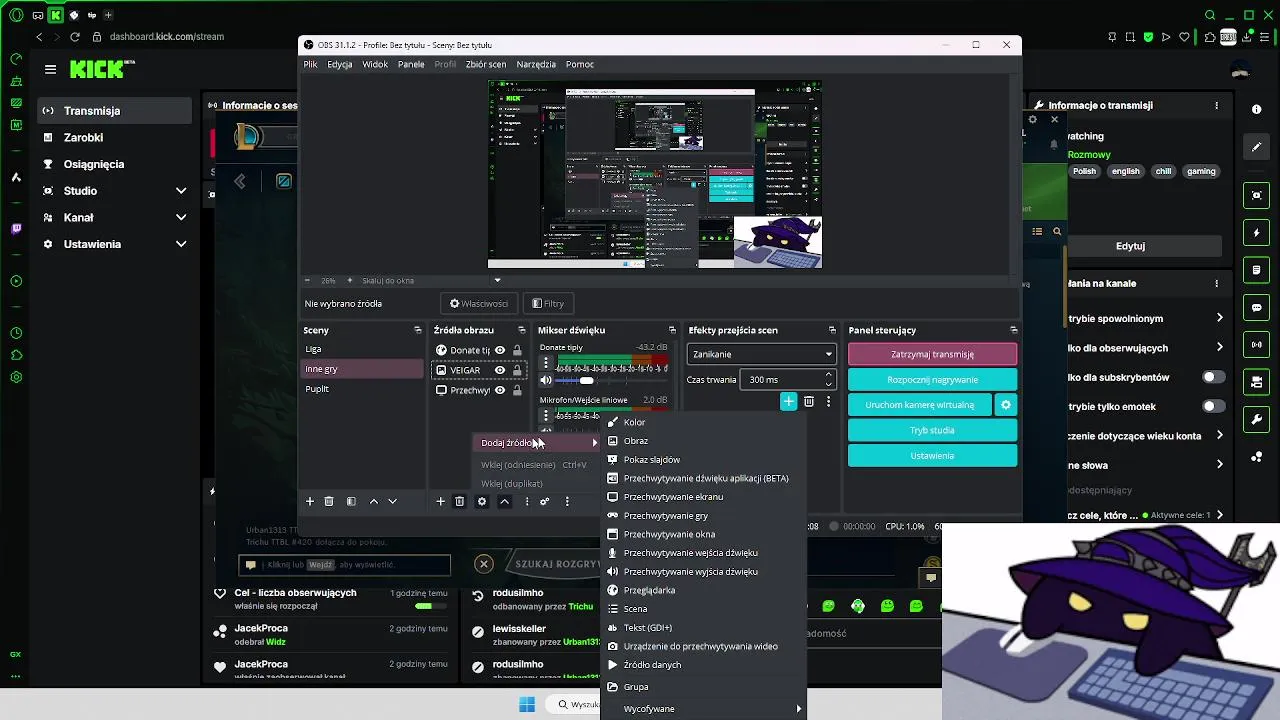Expand the Kanał sidebar section

click(x=181, y=217)
